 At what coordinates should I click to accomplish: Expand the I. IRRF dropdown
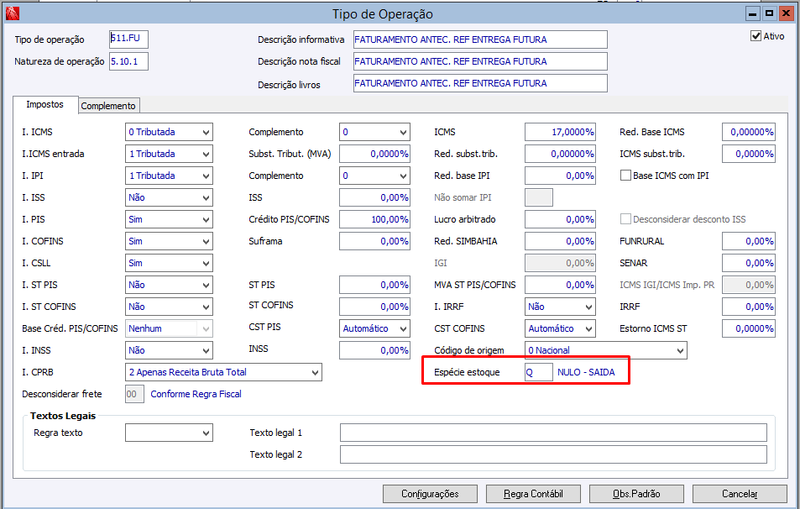[560, 307]
